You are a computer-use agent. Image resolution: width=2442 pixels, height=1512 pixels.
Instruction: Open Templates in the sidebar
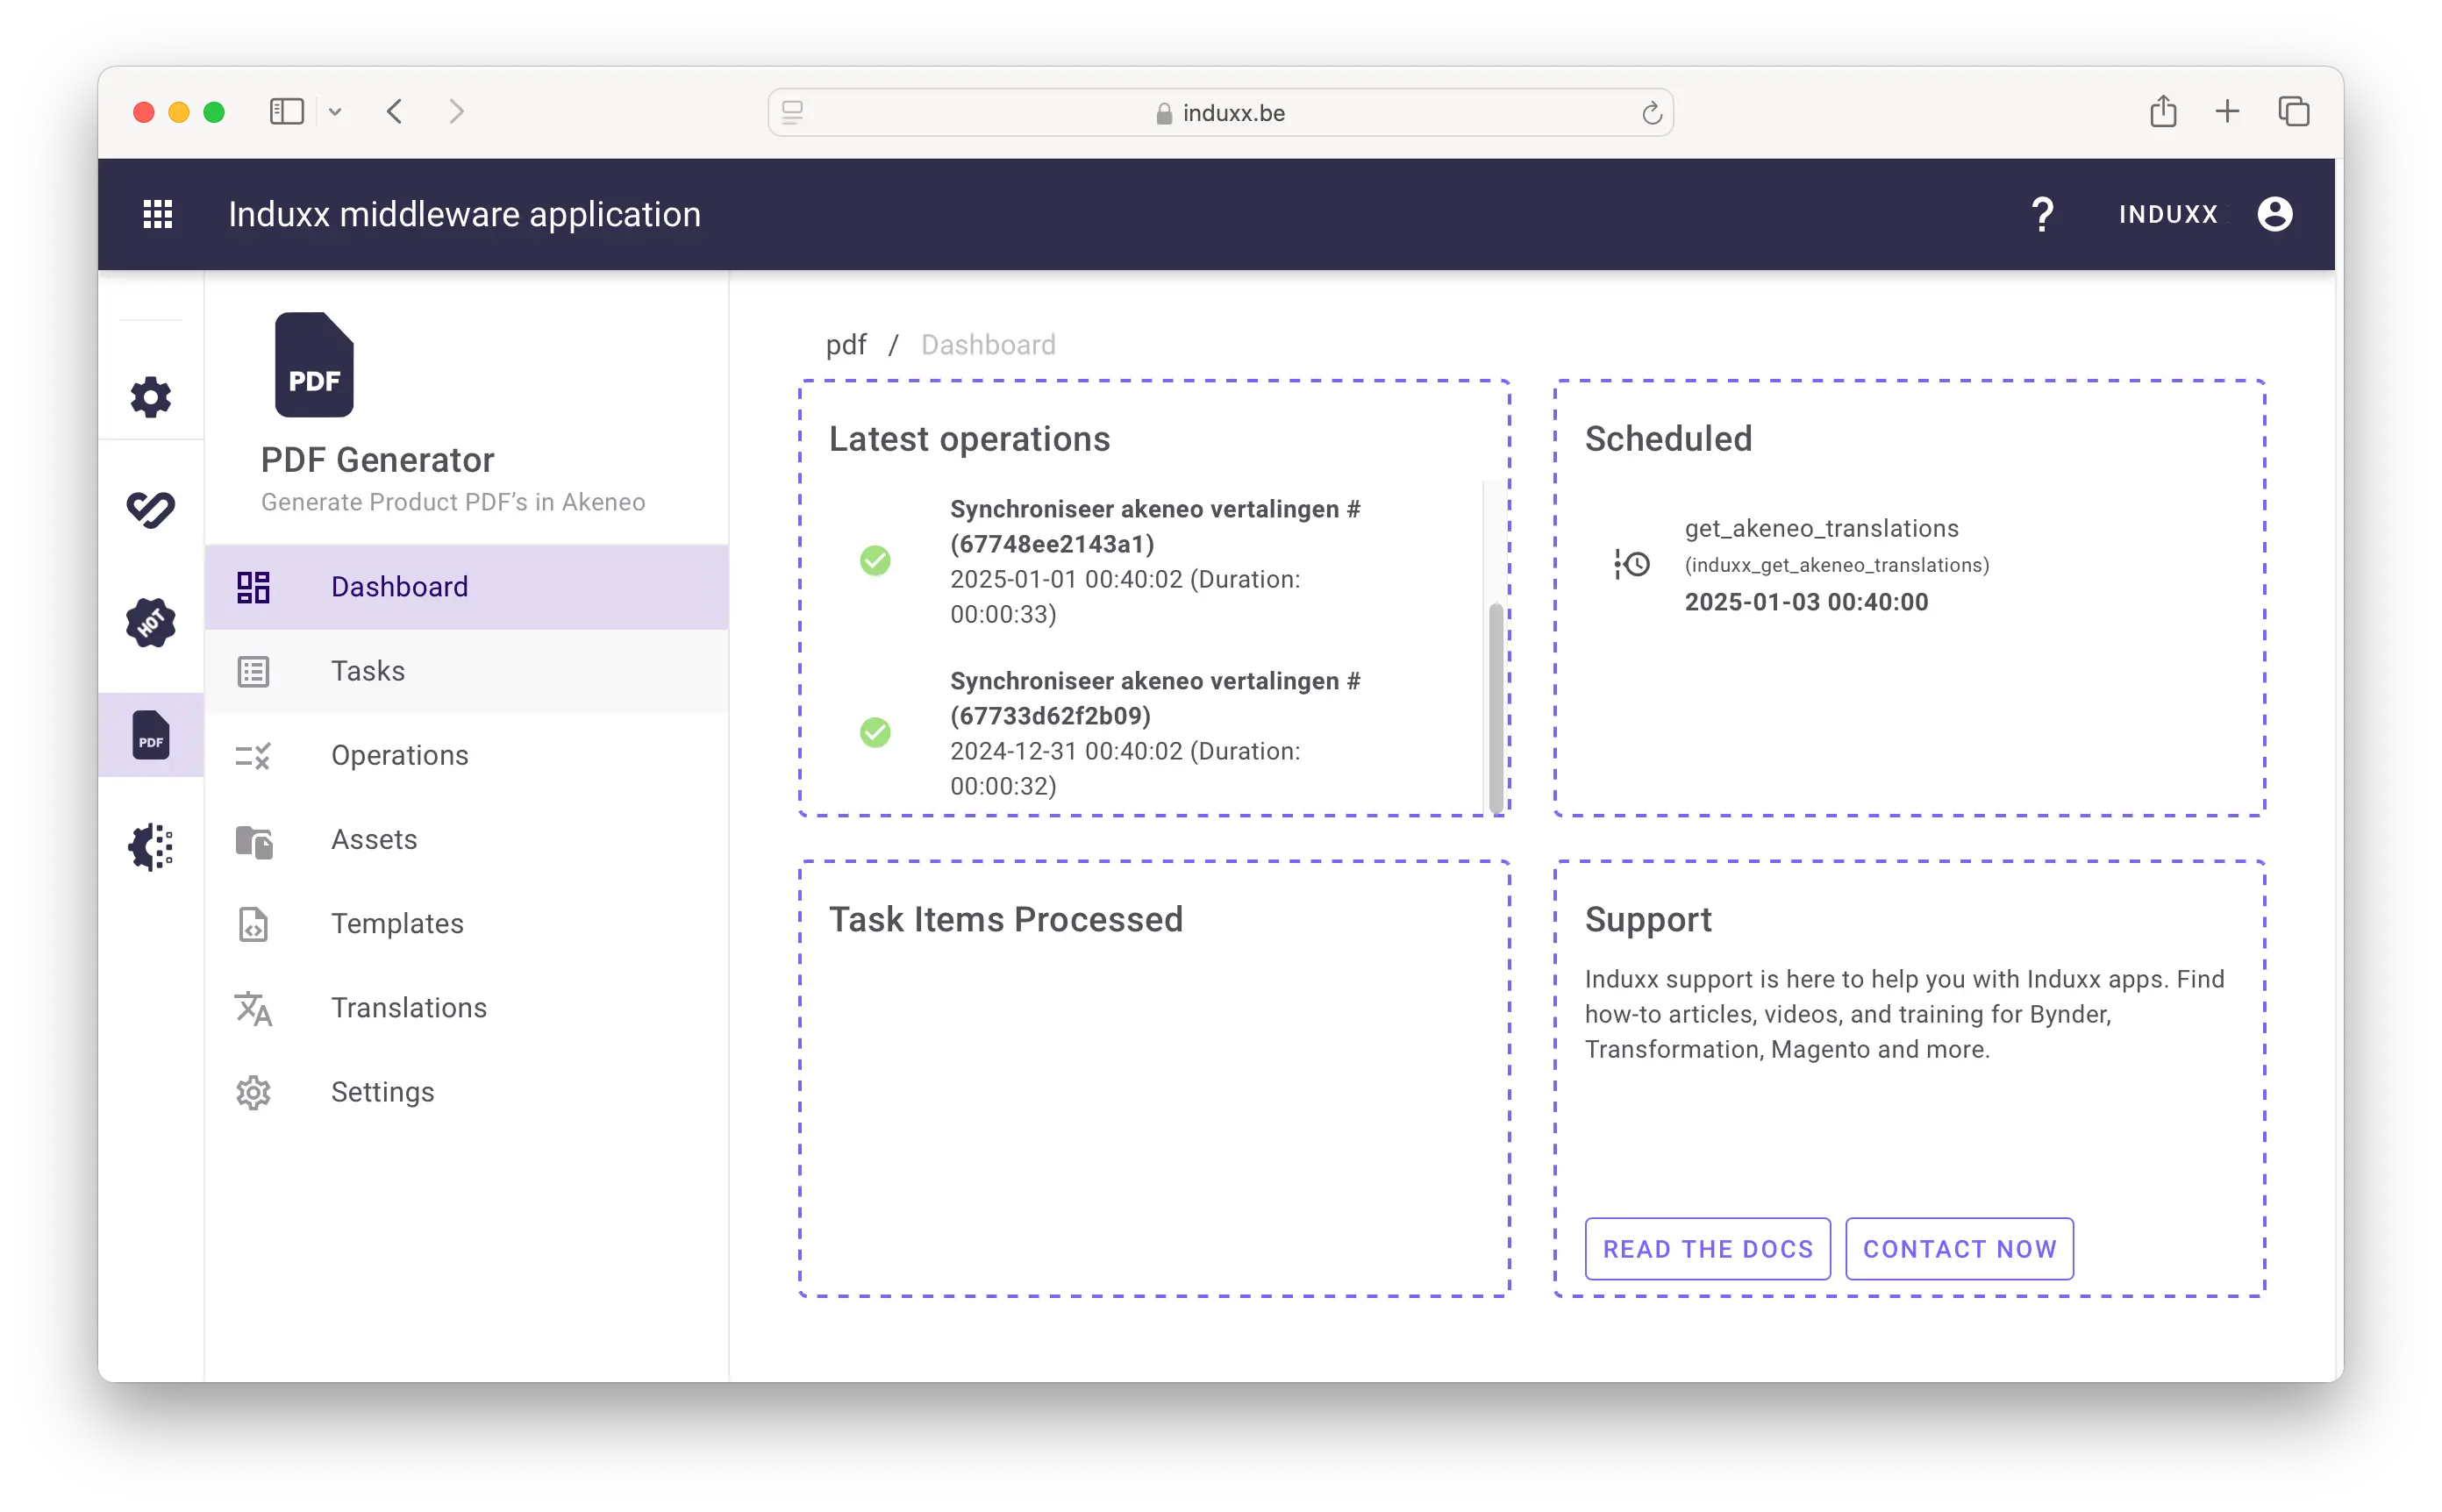tap(397, 923)
